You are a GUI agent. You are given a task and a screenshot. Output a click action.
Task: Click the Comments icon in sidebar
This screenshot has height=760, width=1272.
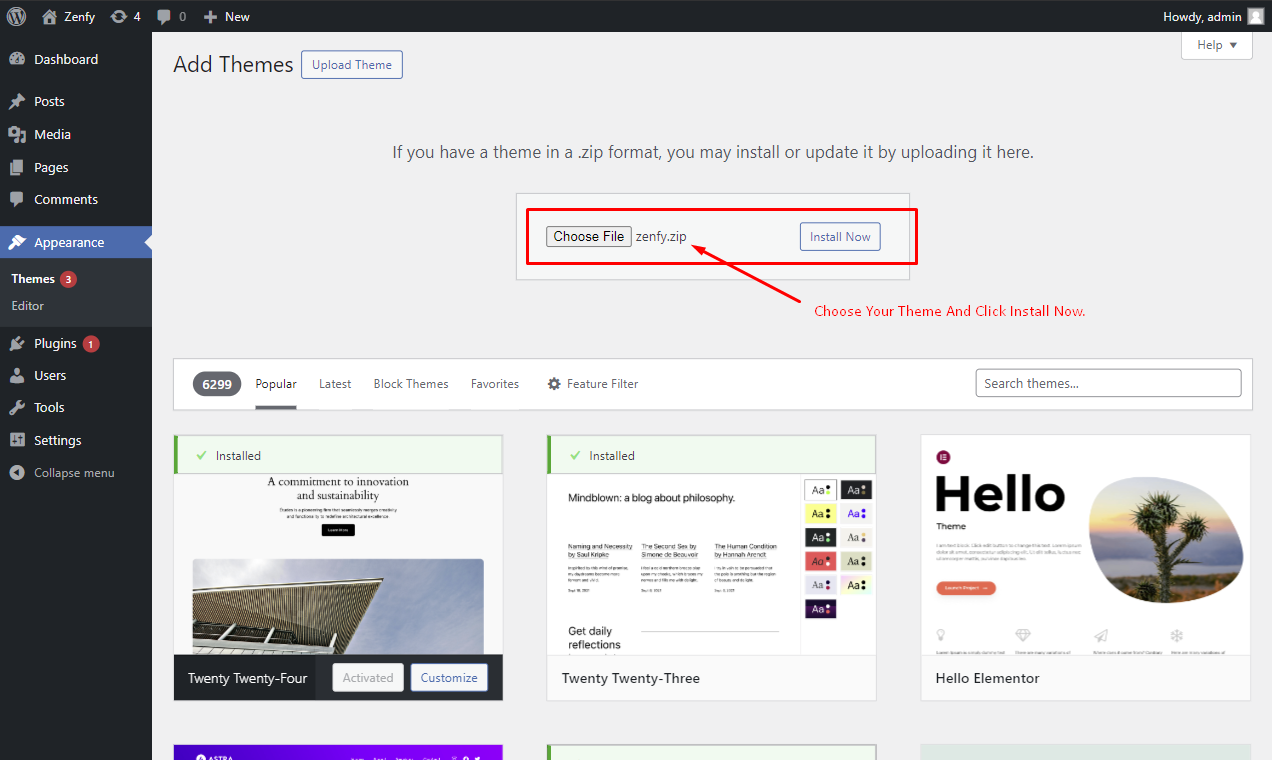17,199
